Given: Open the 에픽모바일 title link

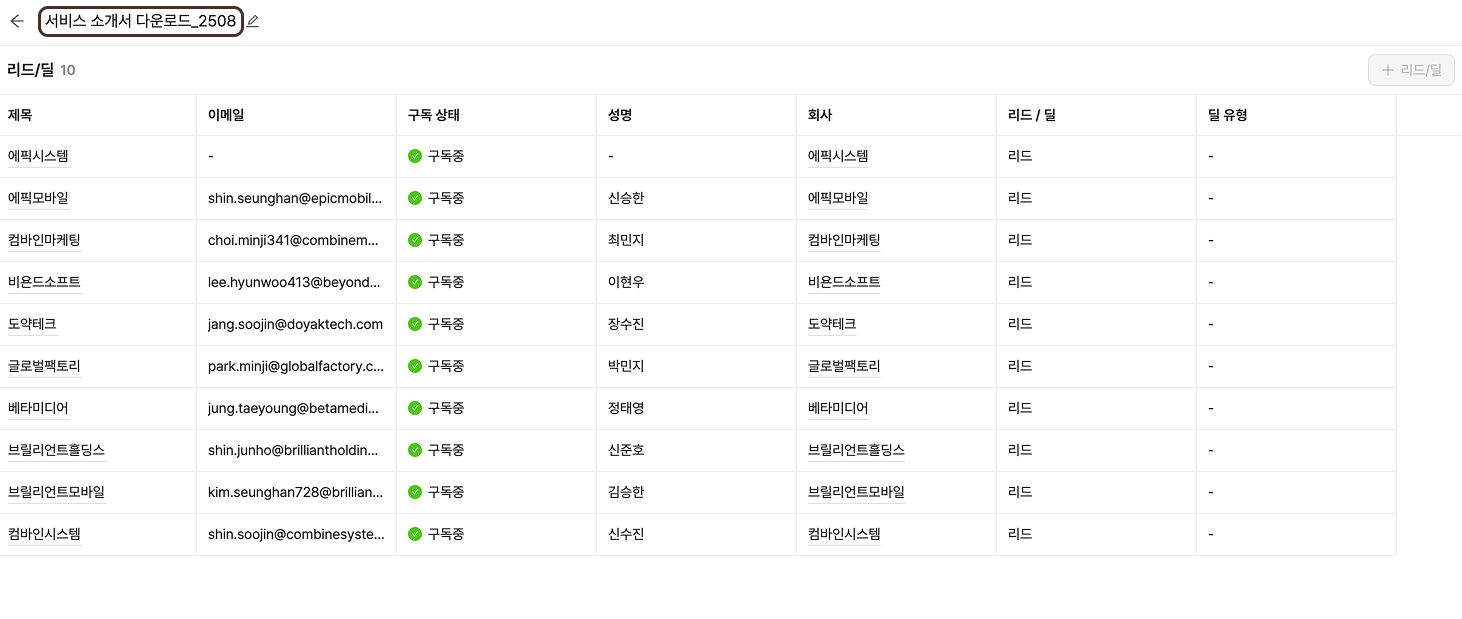Looking at the screenshot, I should [x=38, y=198].
